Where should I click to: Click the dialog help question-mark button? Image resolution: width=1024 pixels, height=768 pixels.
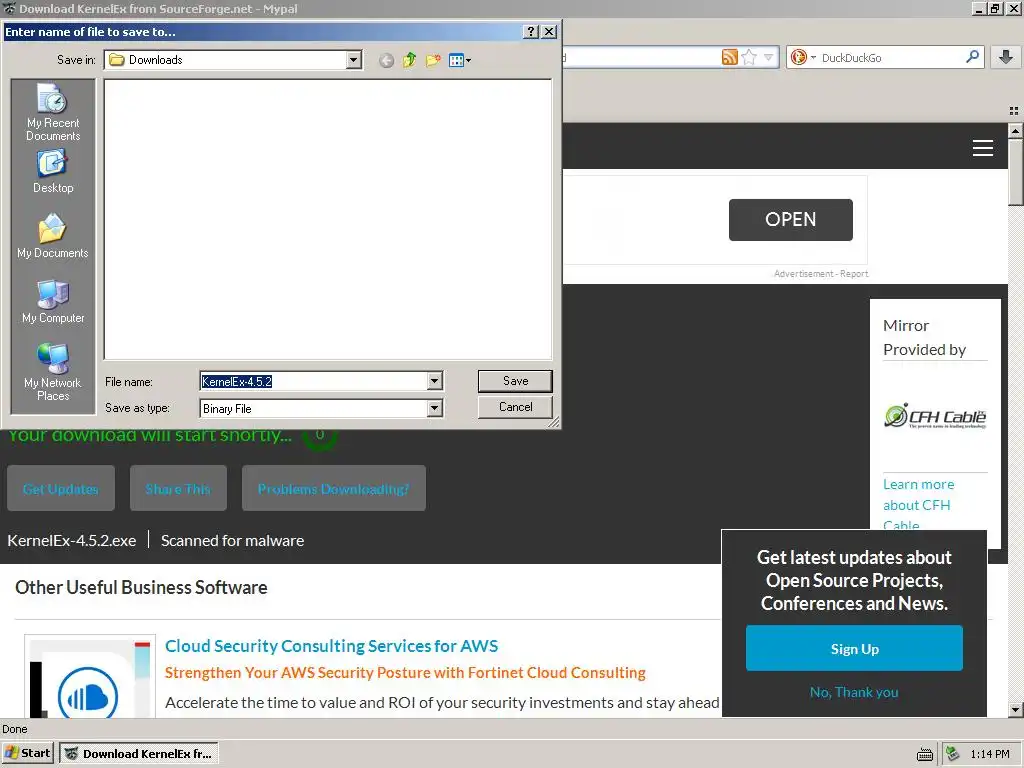[x=531, y=31]
